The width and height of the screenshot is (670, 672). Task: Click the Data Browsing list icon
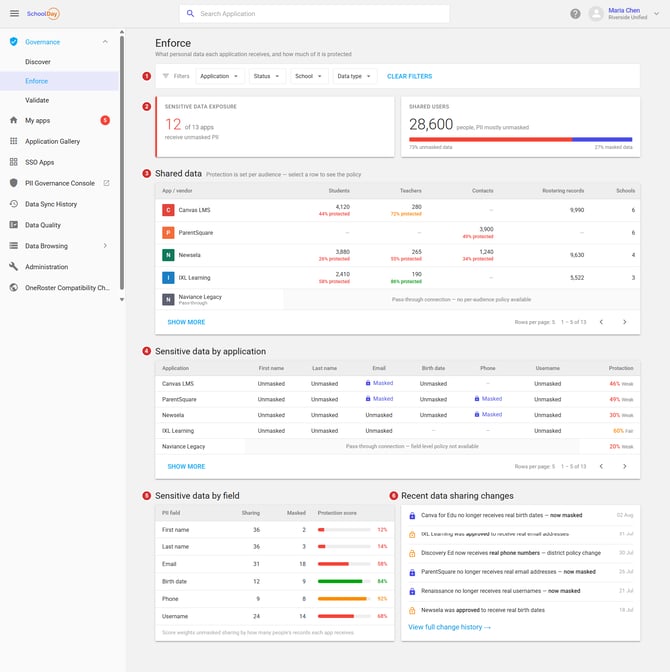click(14, 246)
